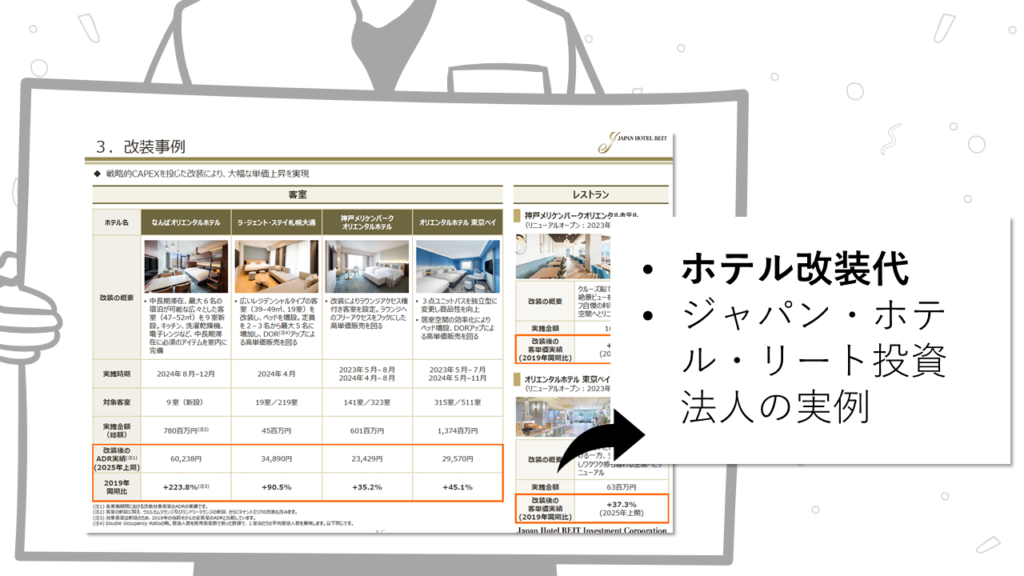
Task: Click the bold ホテル改装代 text
Action: click(x=795, y=270)
